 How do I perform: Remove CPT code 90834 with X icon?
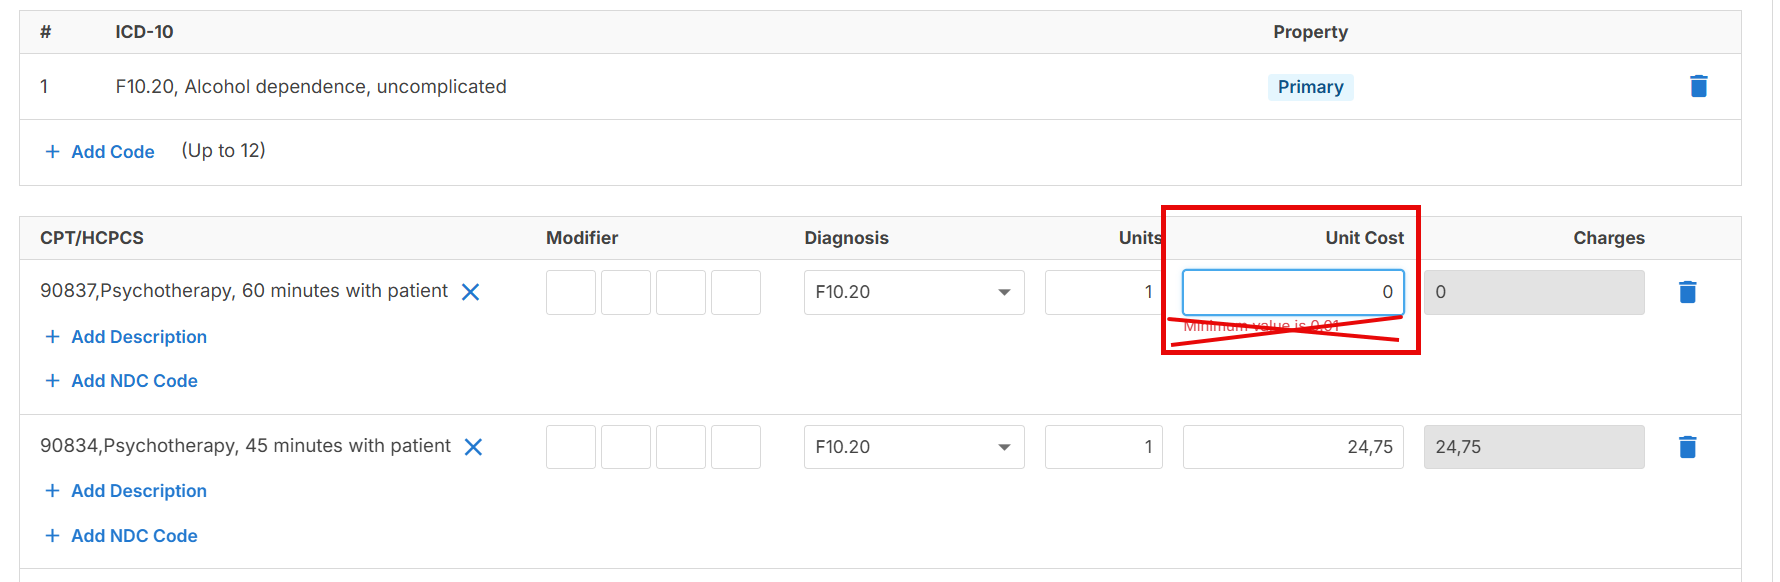473,447
